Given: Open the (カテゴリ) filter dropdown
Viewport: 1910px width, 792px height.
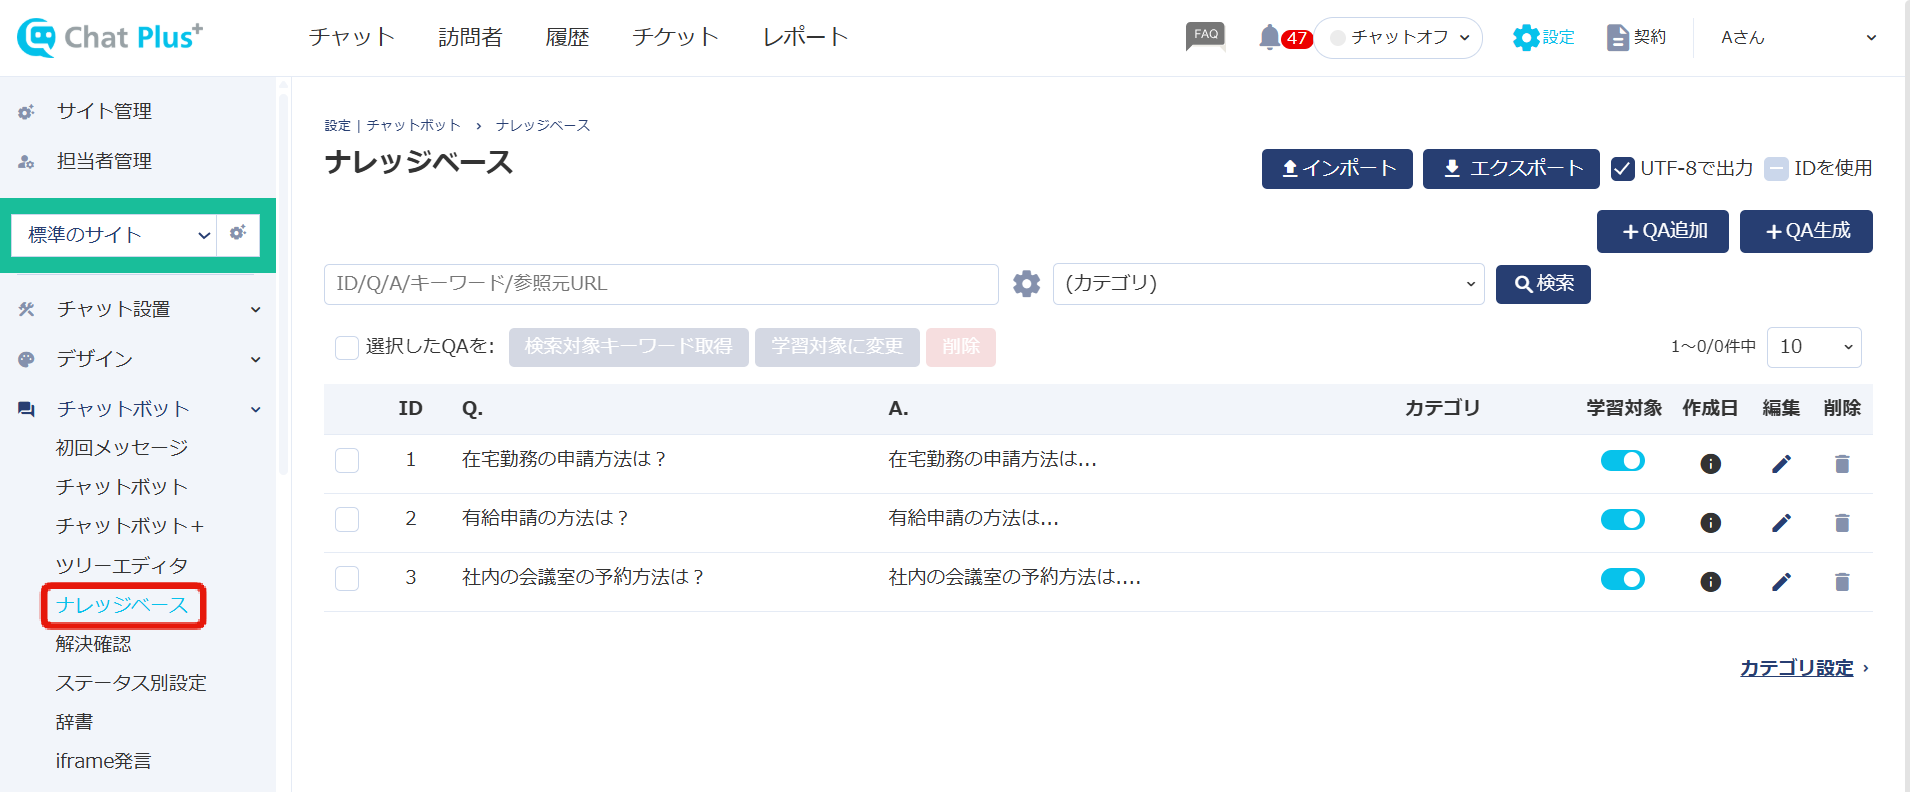Looking at the screenshot, I should [1268, 284].
